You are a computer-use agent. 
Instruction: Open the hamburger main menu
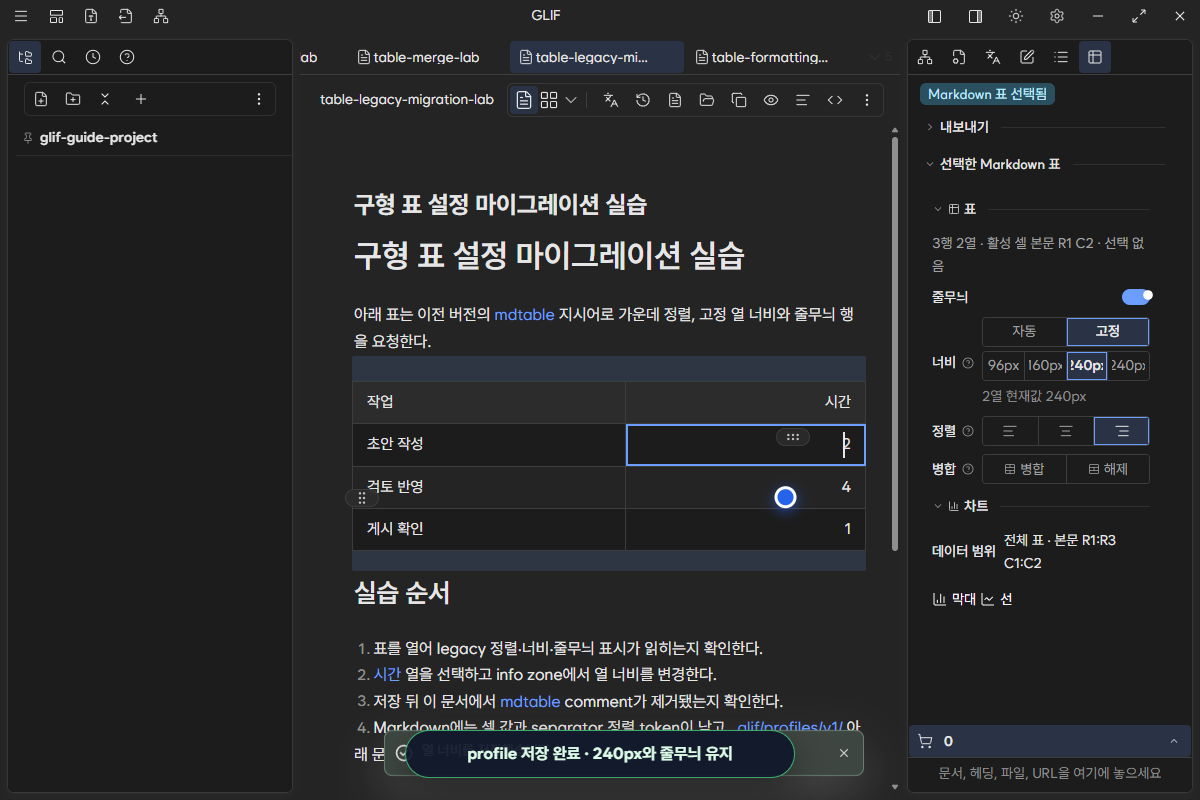click(x=21, y=16)
